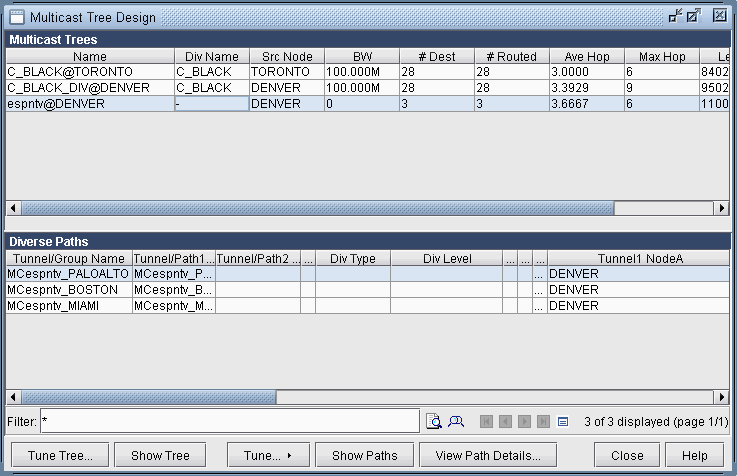Screen dimensions: 737x476
Task: Click the filter query icon beside Filter field
Action: pos(434,421)
